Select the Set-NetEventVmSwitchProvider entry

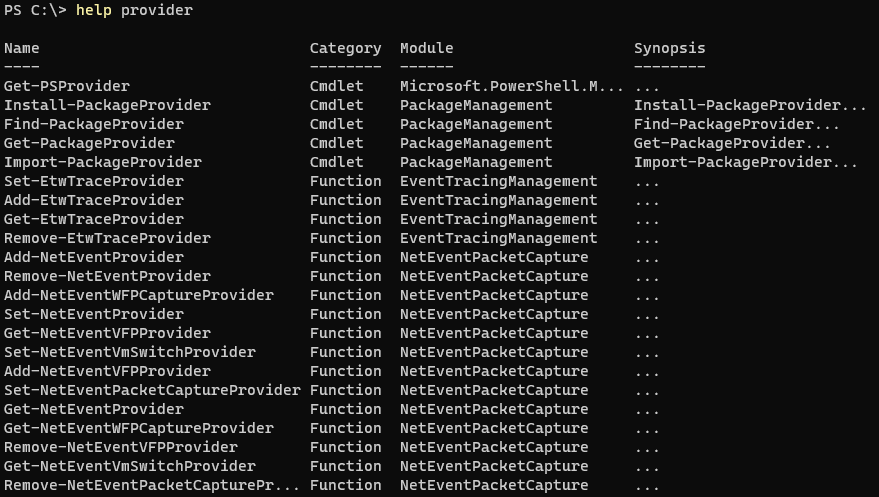tap(129, 352)
